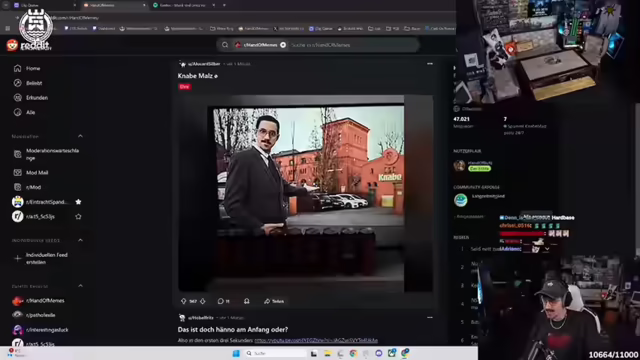Share the Knabe Malz post via Teilen
The image size is (640, 360).
[x=274, y=301]
